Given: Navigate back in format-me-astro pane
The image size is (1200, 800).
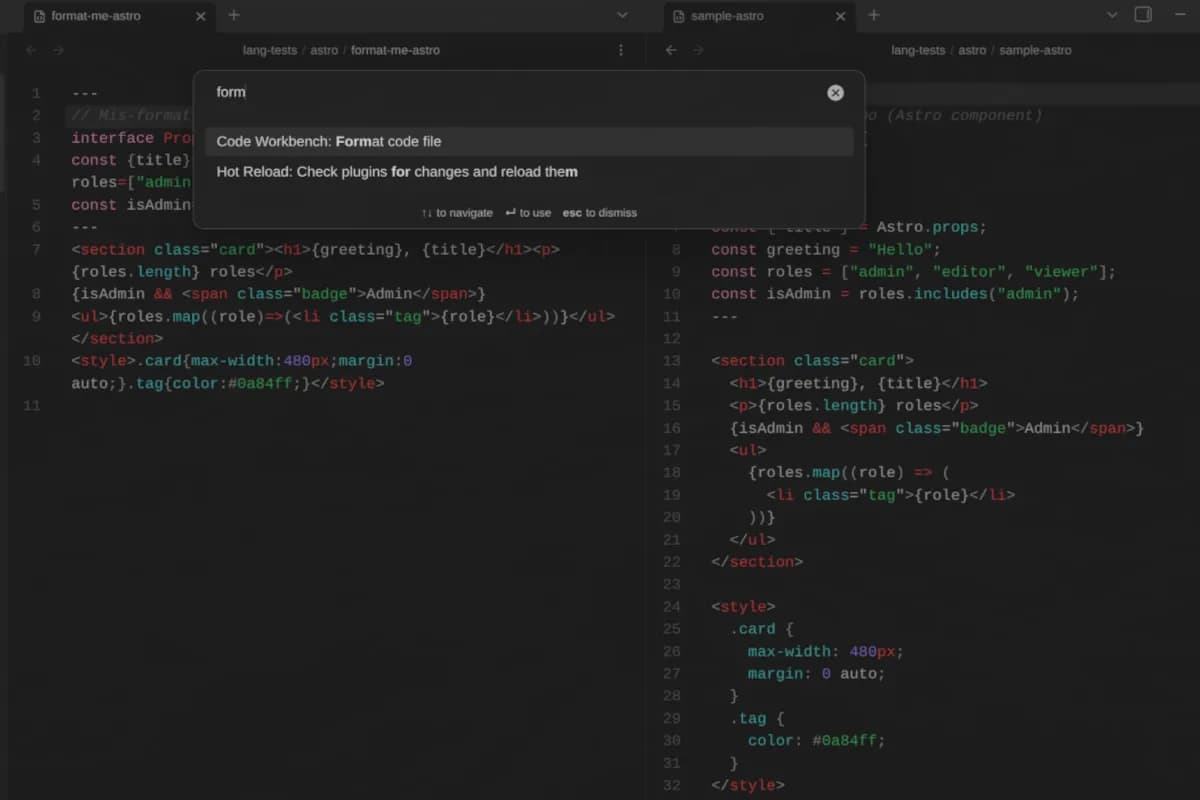Looking at the screenshot, I should [x=31, y=50].
